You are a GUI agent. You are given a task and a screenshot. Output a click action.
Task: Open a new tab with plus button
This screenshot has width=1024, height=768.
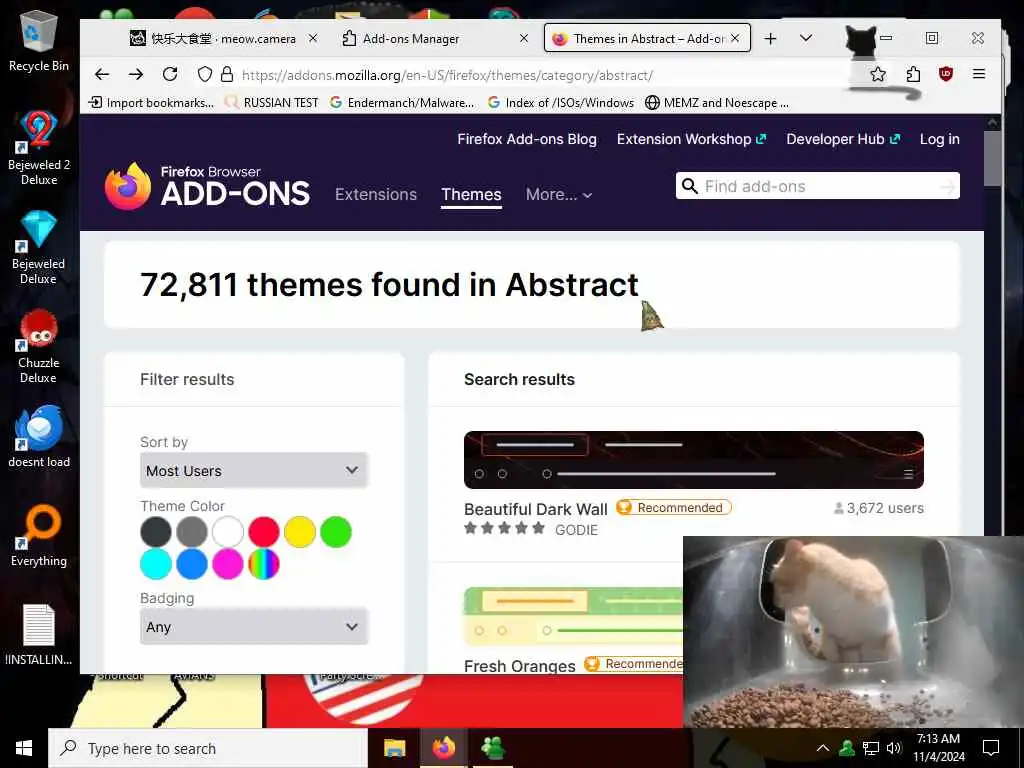click(x=770, y=39)
